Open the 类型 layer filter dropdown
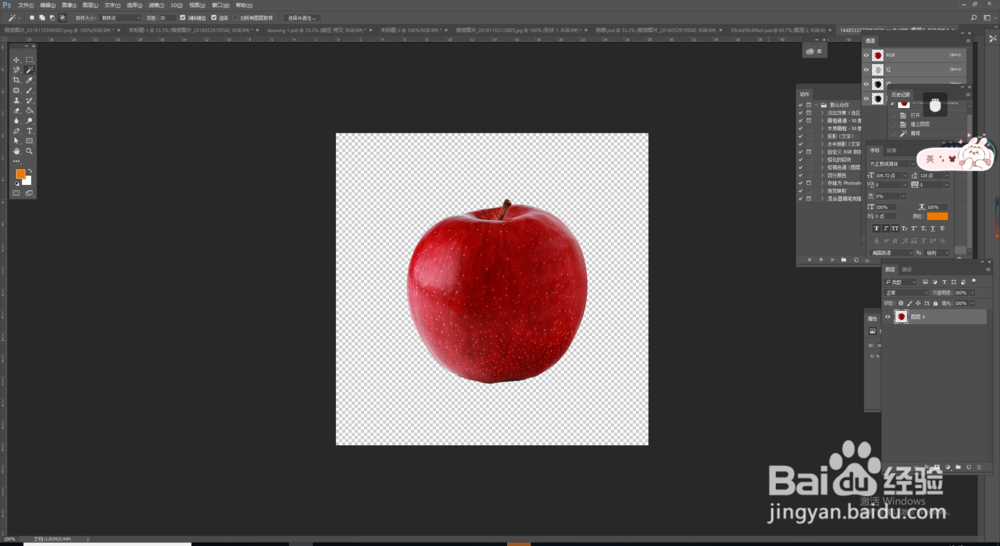The image size is (1000, 546). (901, 282)
